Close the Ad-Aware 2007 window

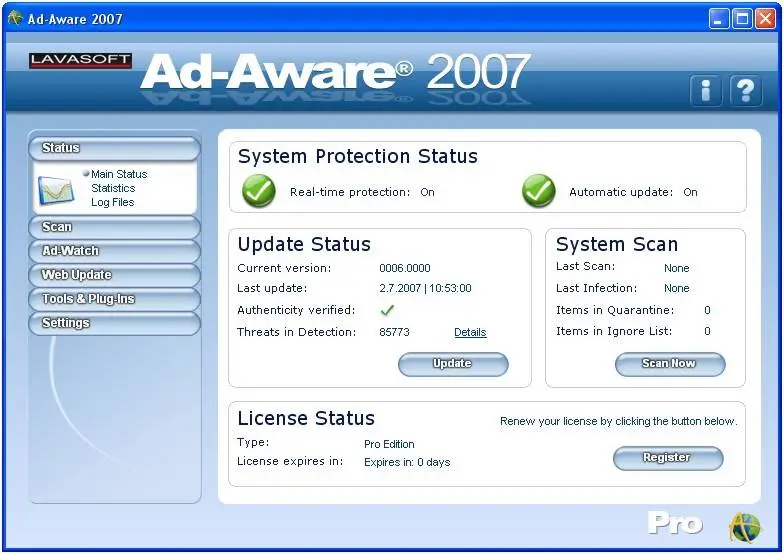[x=765, y=19]
